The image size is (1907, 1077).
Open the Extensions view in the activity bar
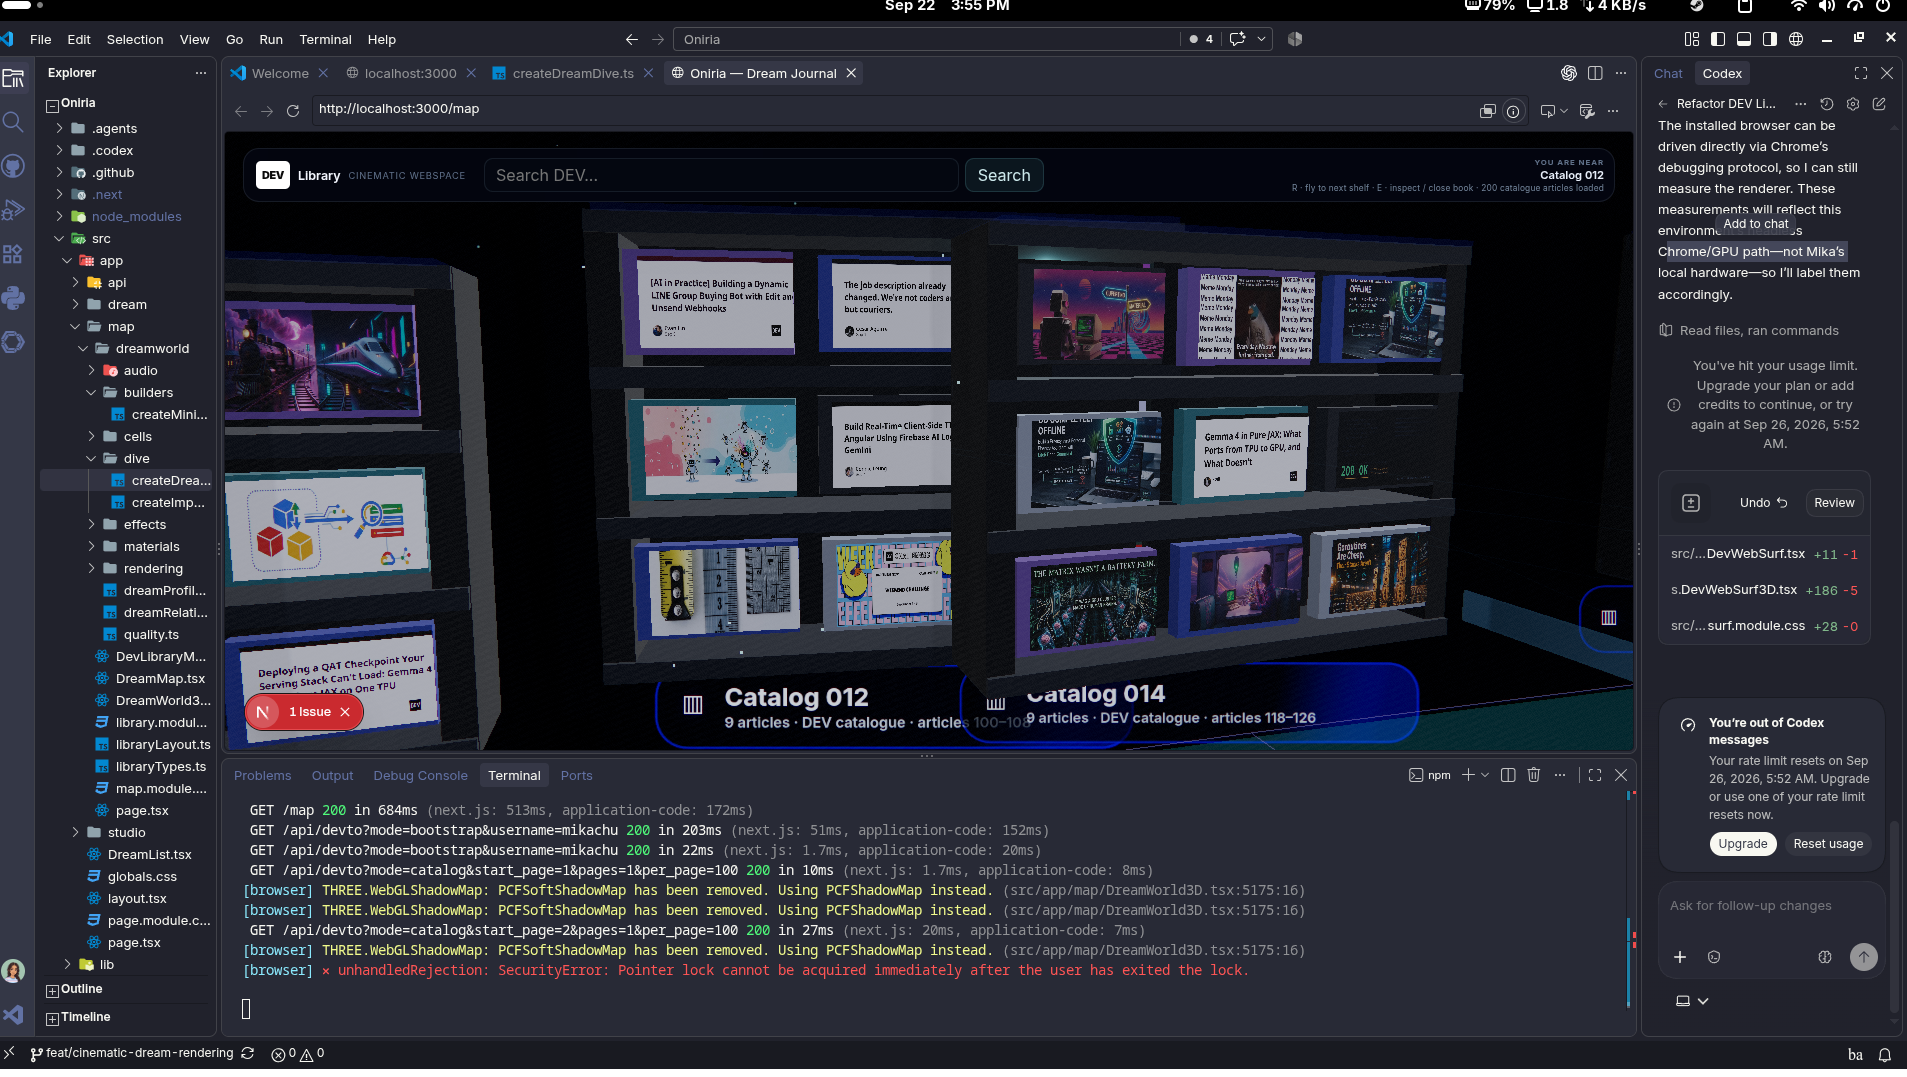pyautogui.click(x=13, y=254)
